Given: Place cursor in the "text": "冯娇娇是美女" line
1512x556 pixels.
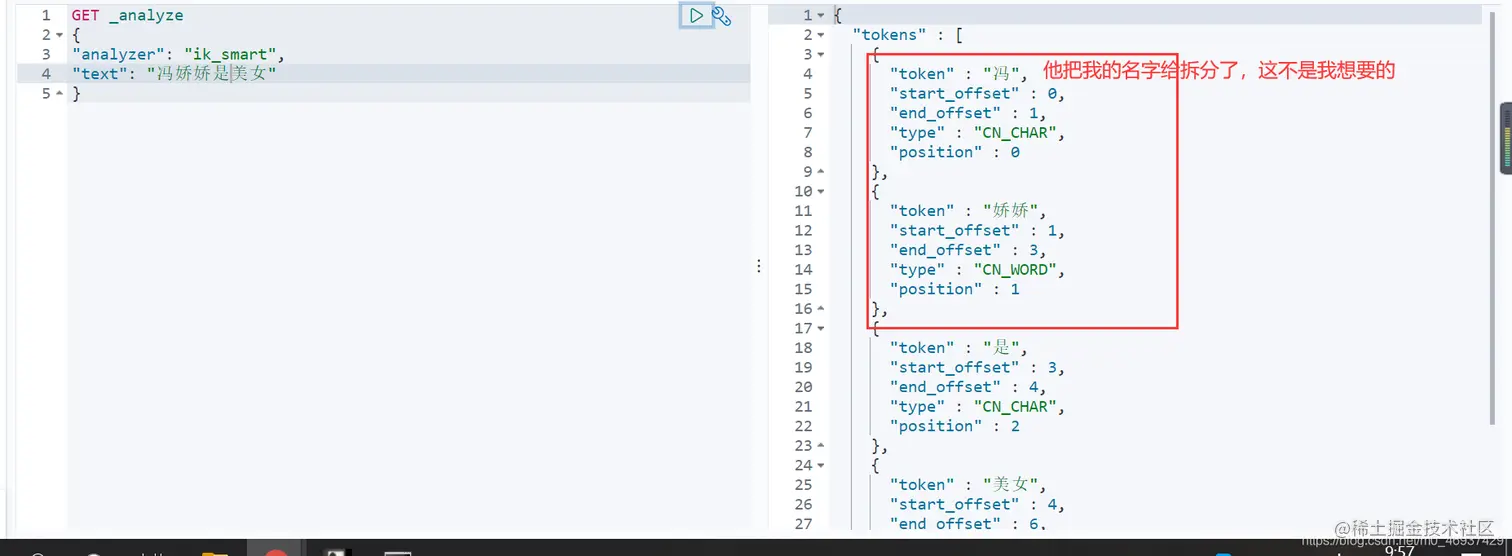Looking at the screenshot, I should (173, 74).
